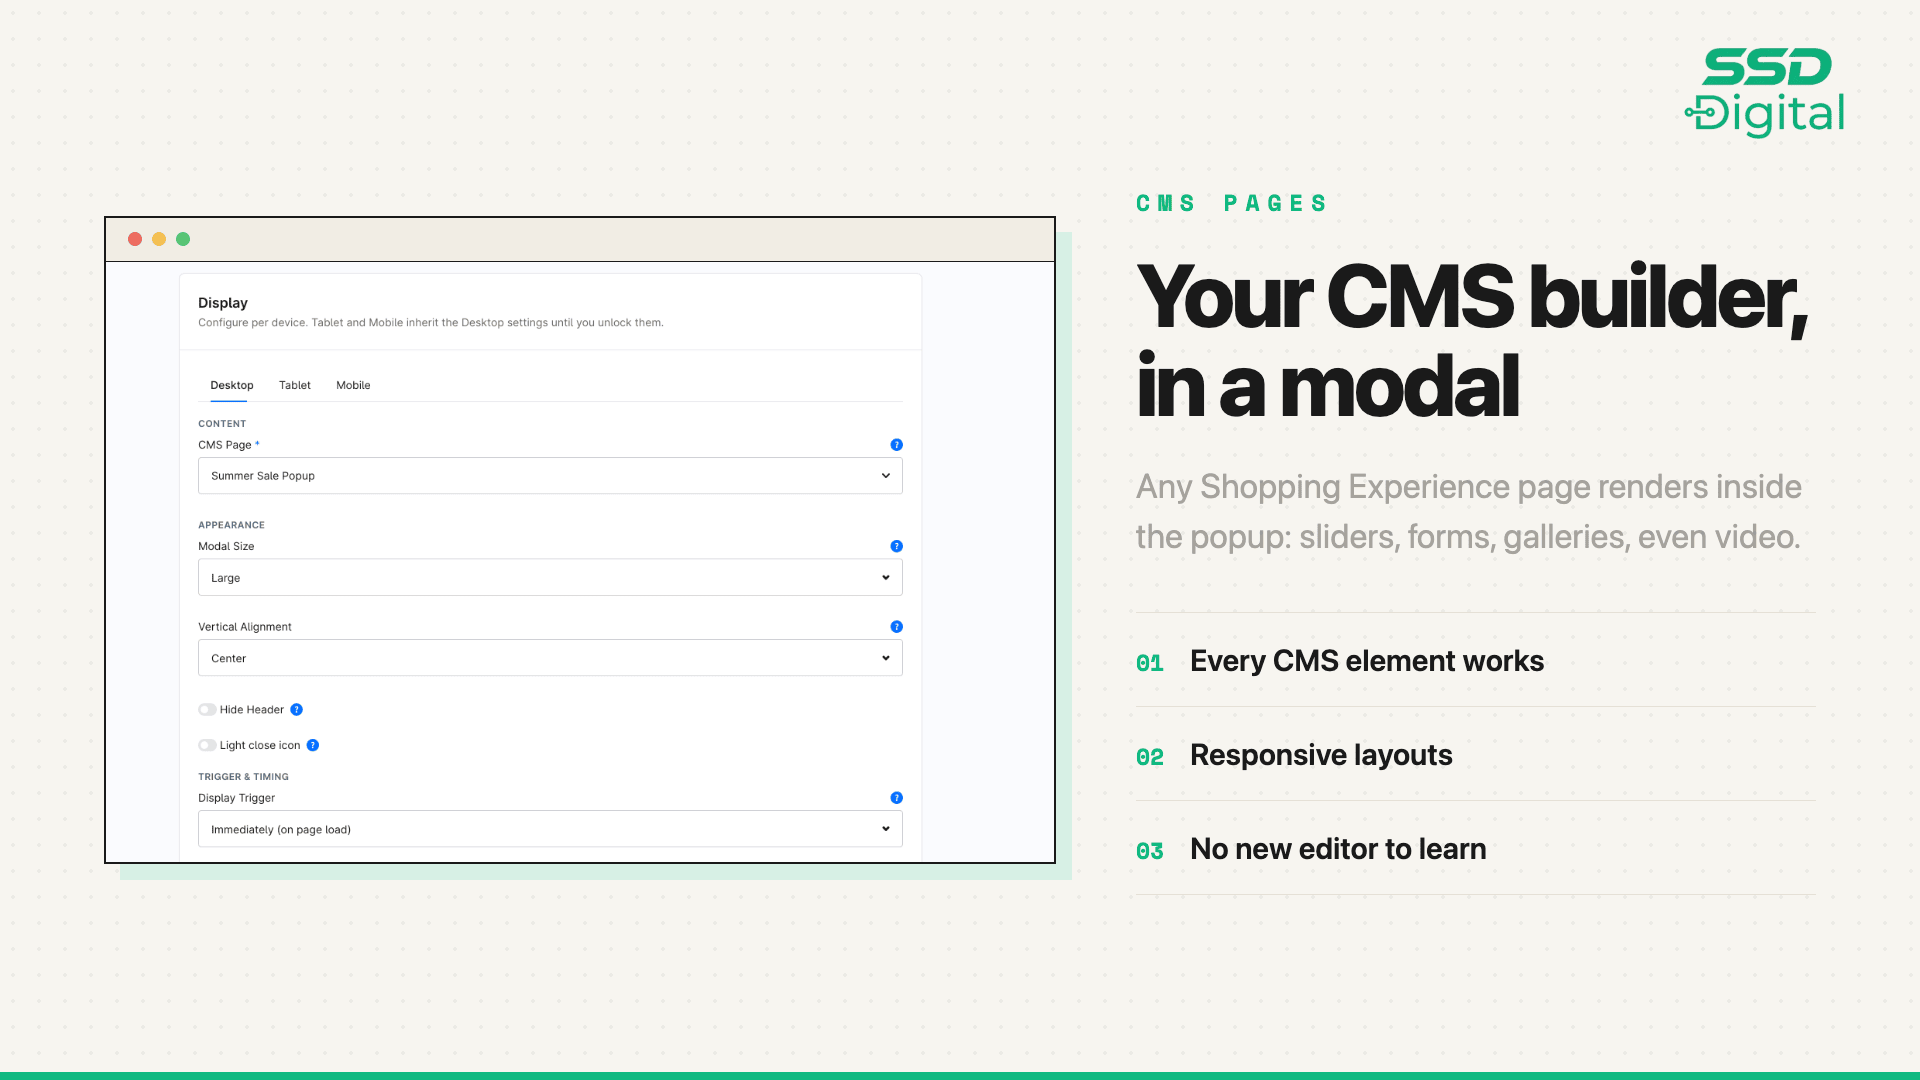The image size is (1920, 1080).
Task: Open the Vertical Alignment dropdown set to Center
Action: 550,658
